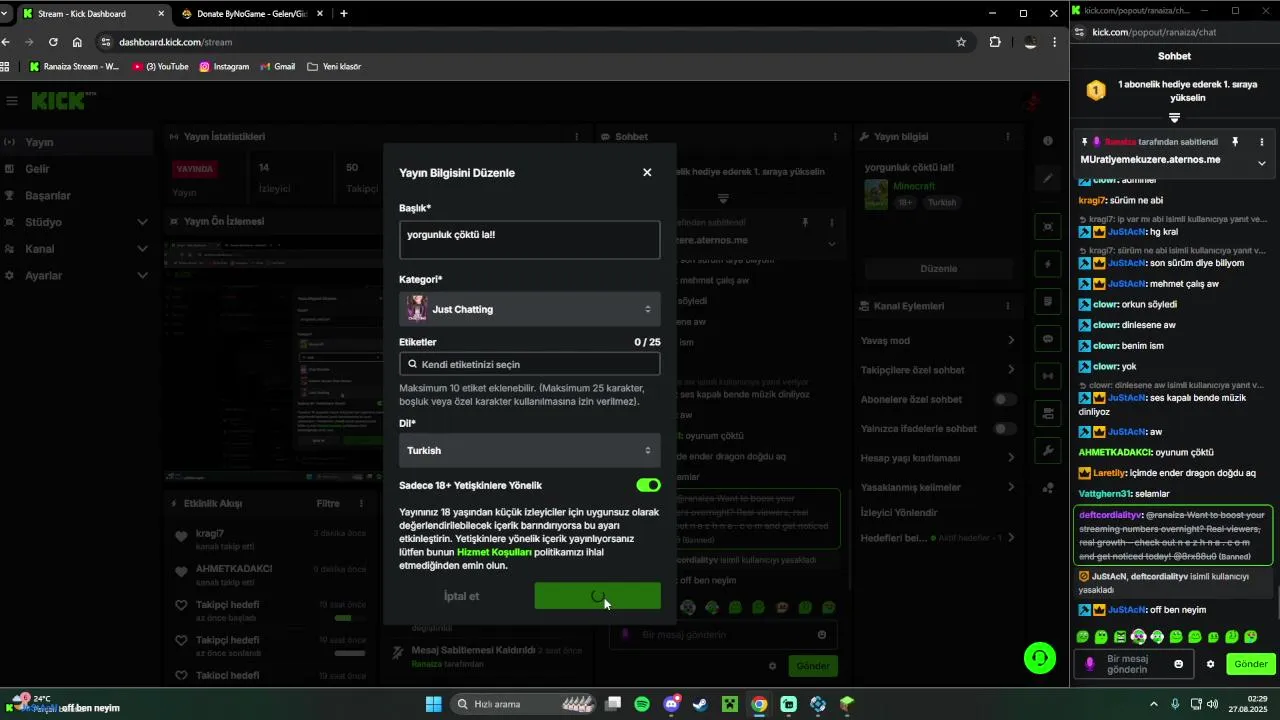The height and width of the screenshot is (720, 1280).
Task: Click İzleyici Yönlendir in Kanal Eylemleri
Action: click(x=899, y=513)
